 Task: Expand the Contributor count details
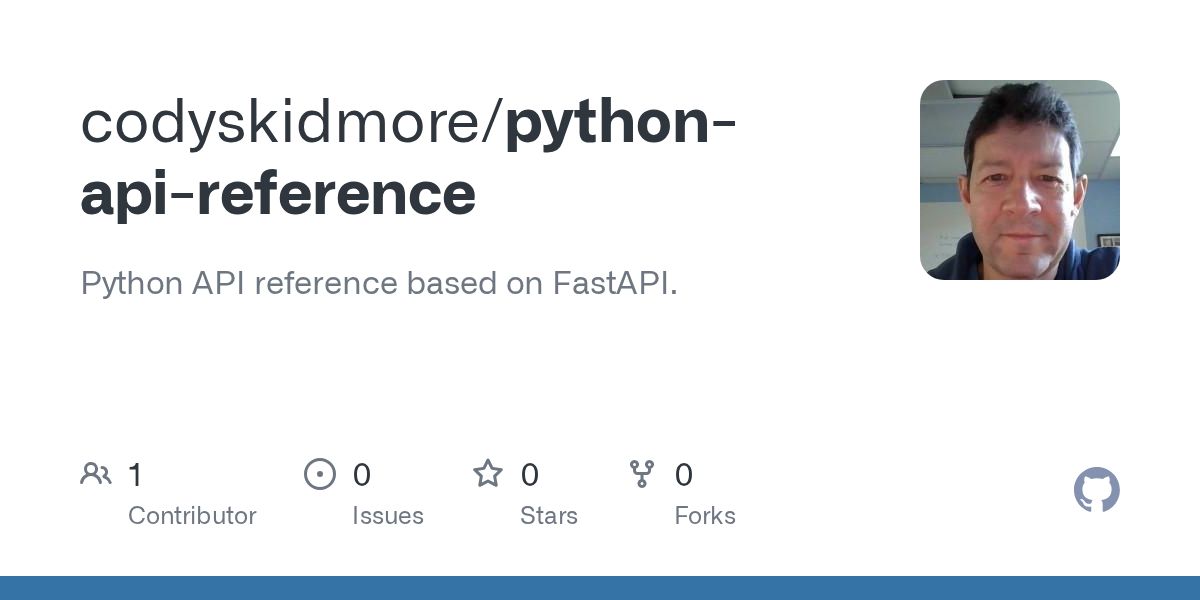pos(192,516)
